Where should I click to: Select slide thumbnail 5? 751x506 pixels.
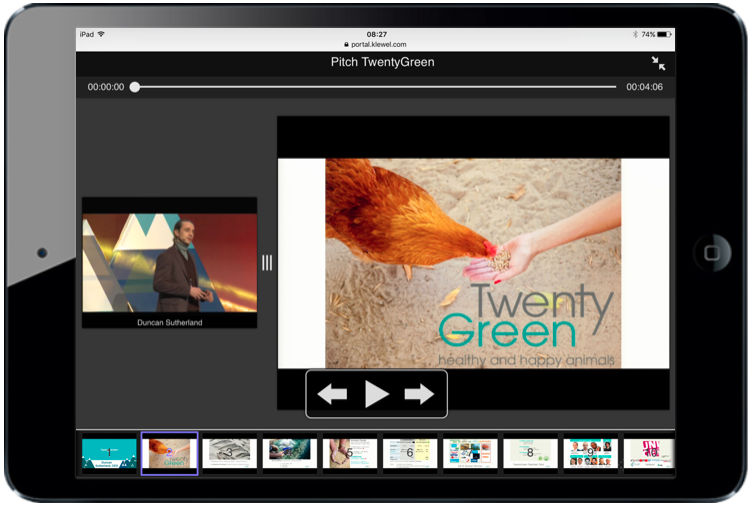click(x=350, y=453)
